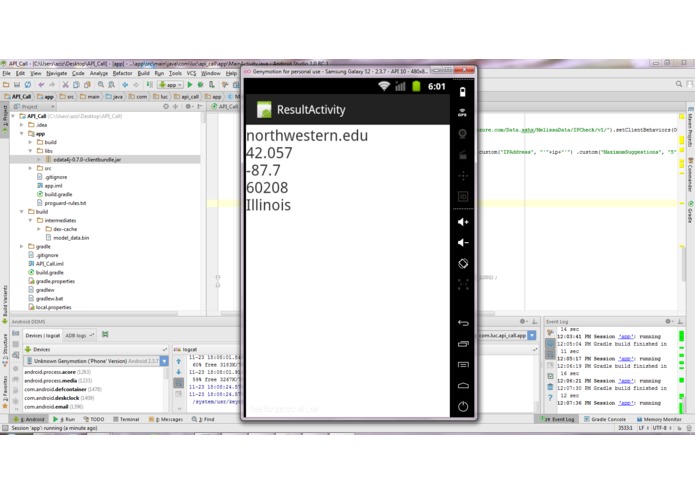Open the Project view selector dropdown
This screenshot has width=695, height=494.
click(34, 107)
